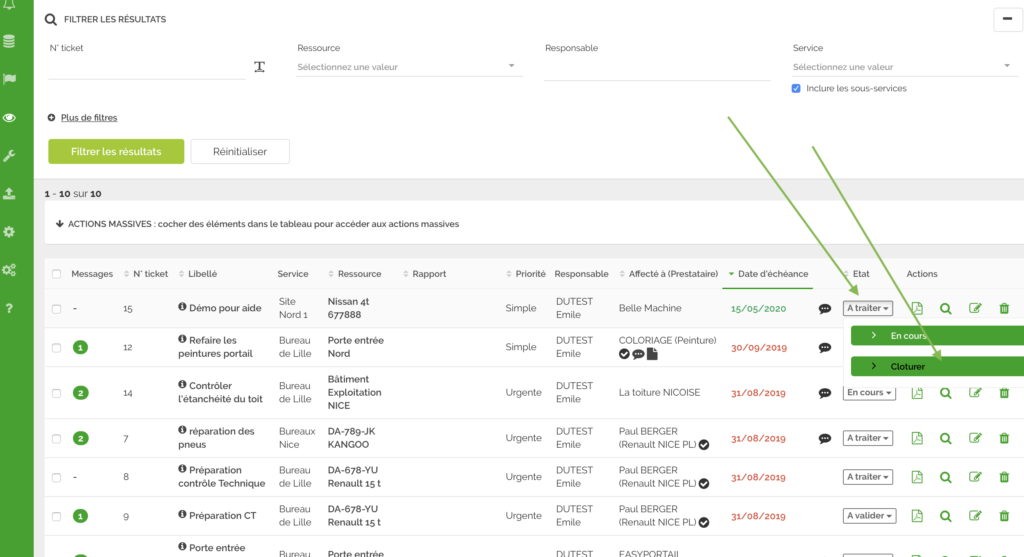Screen dimensions: 1024x557
Task: Click the N° ticket input field
Action: tap(146, 67)
